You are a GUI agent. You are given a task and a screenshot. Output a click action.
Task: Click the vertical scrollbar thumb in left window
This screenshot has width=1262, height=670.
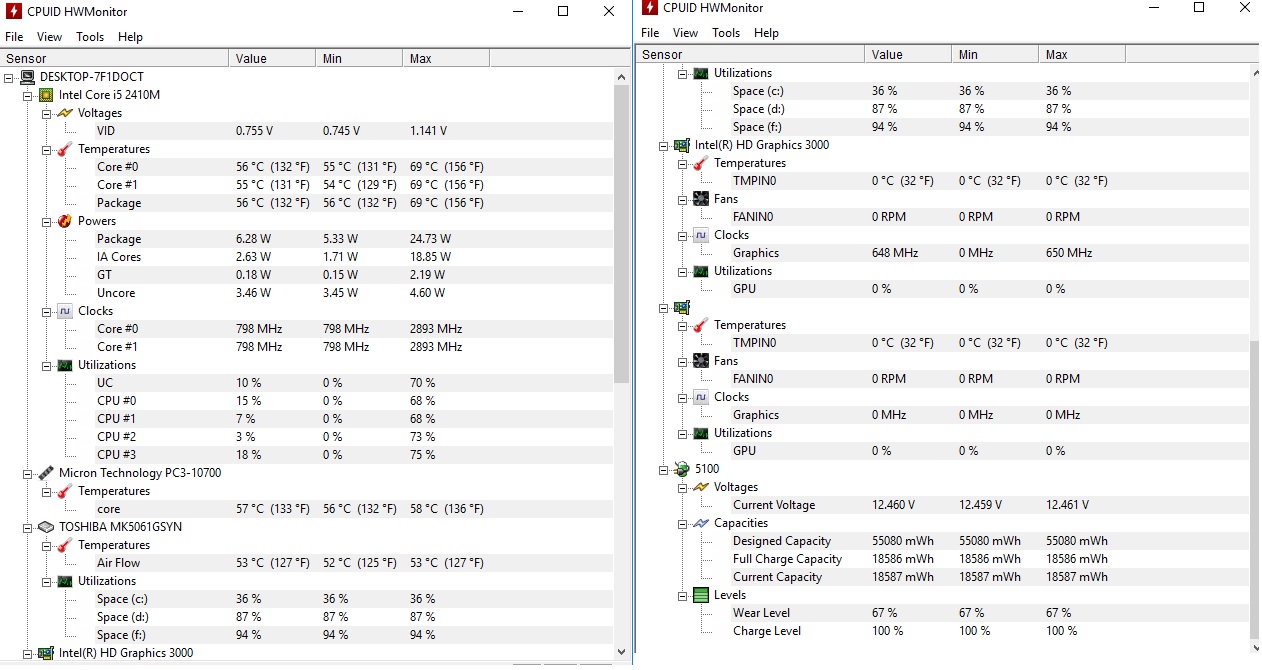pos(621,232)
